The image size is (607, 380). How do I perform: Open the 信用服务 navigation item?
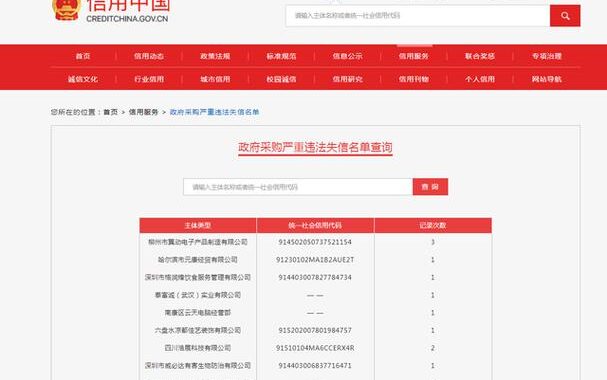pos(414,56)
